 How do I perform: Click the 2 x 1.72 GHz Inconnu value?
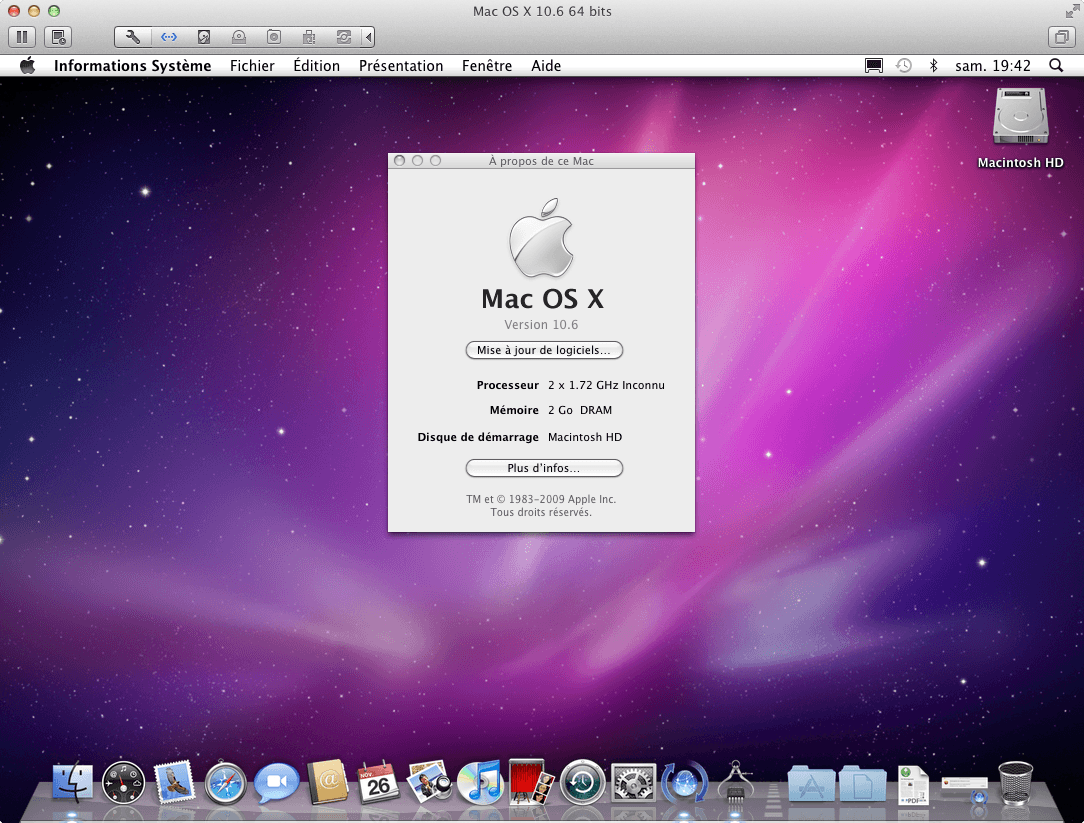click(x=606, y=385)
